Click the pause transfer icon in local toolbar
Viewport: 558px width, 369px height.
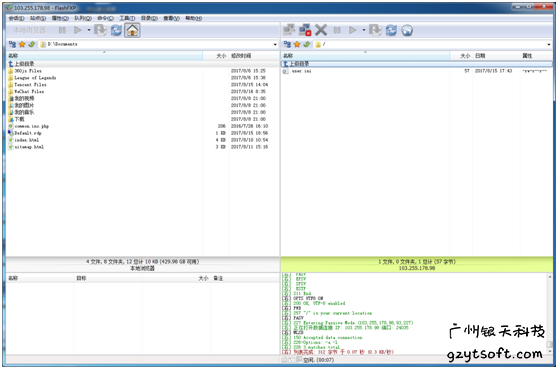(x=62, y=31)
